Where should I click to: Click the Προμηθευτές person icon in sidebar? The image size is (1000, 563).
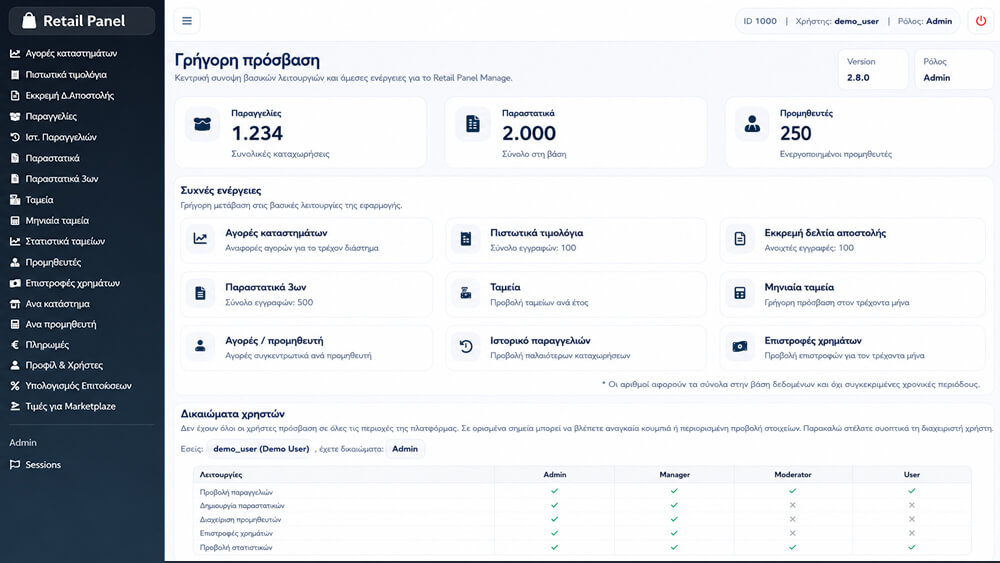(x=15, y=262)
